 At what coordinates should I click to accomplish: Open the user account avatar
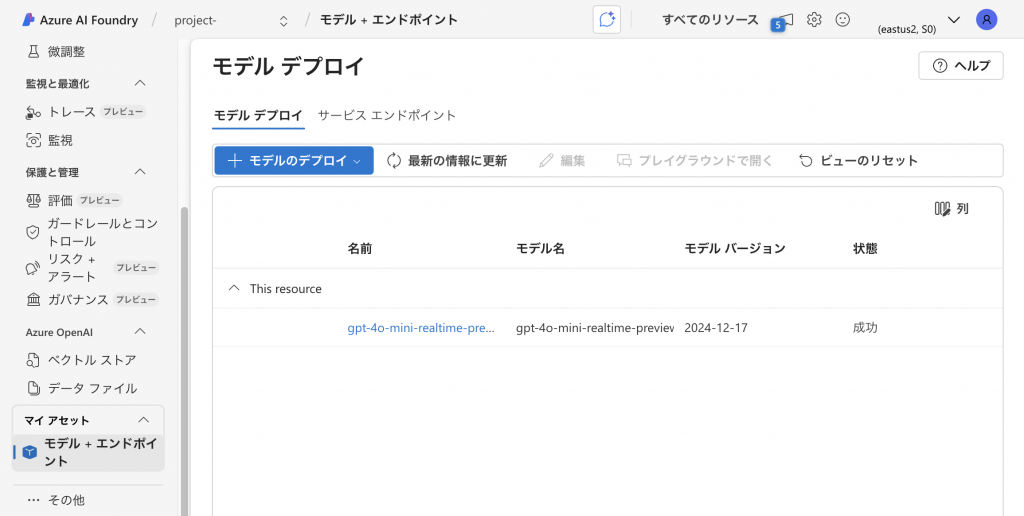tap(987, 20)
